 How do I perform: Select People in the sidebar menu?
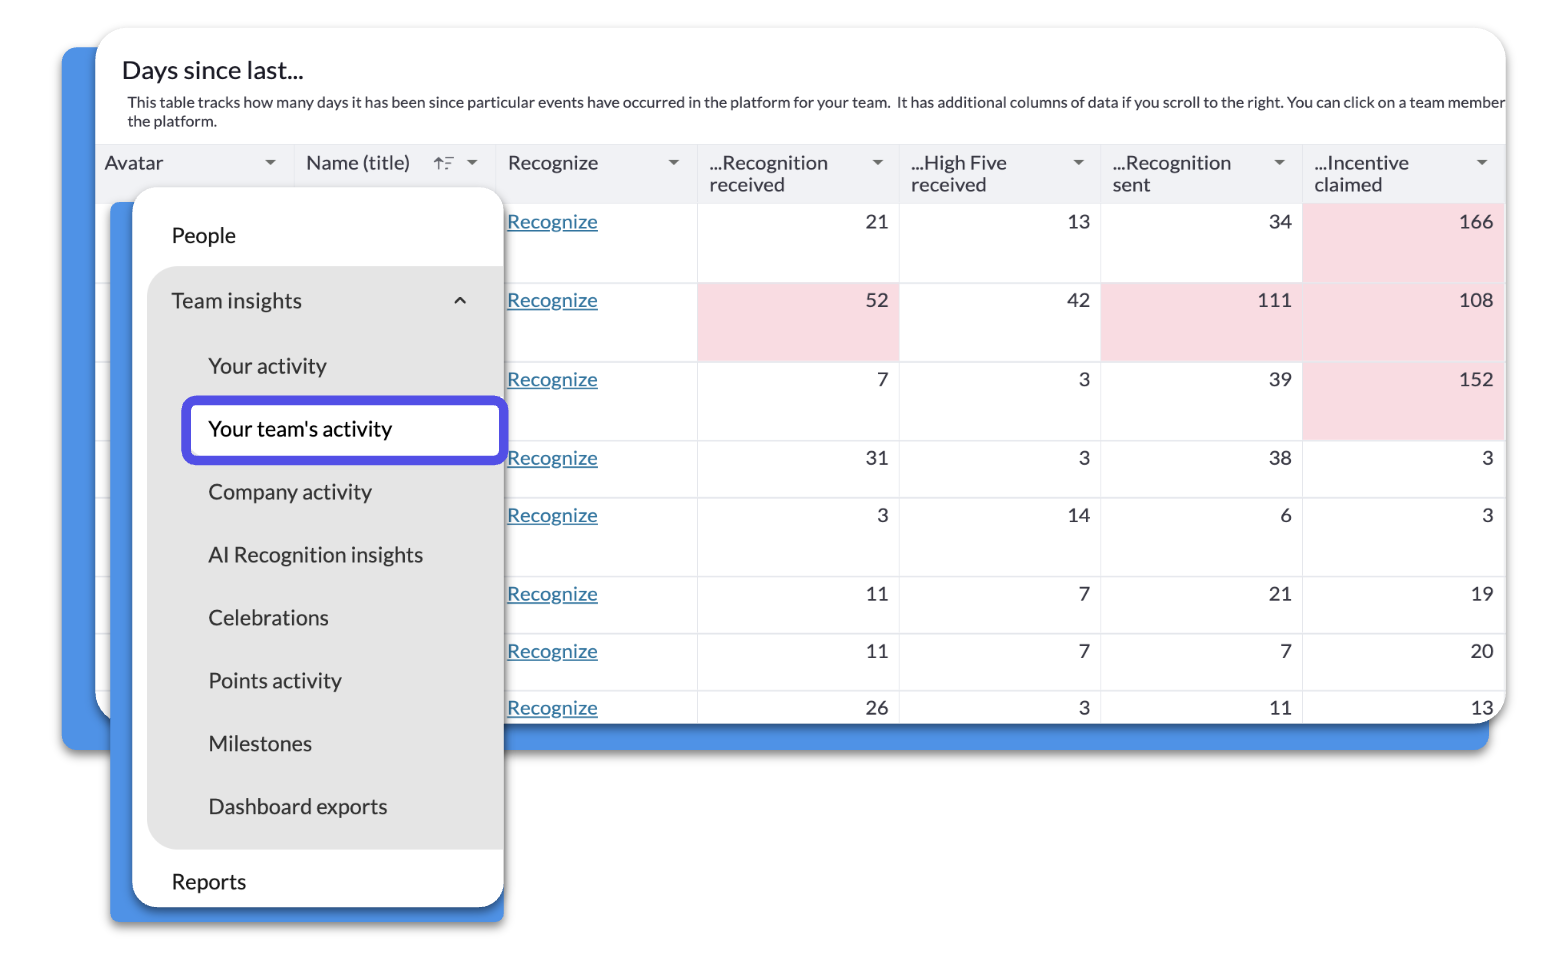coord(204,236)
